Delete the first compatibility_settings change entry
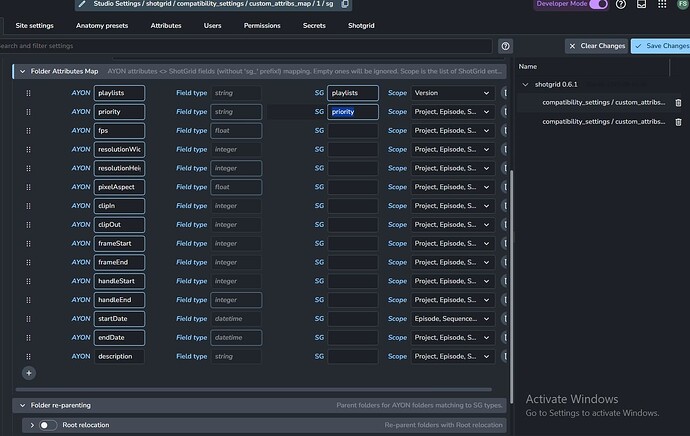 pyautogui.click(x=678, y=103)
